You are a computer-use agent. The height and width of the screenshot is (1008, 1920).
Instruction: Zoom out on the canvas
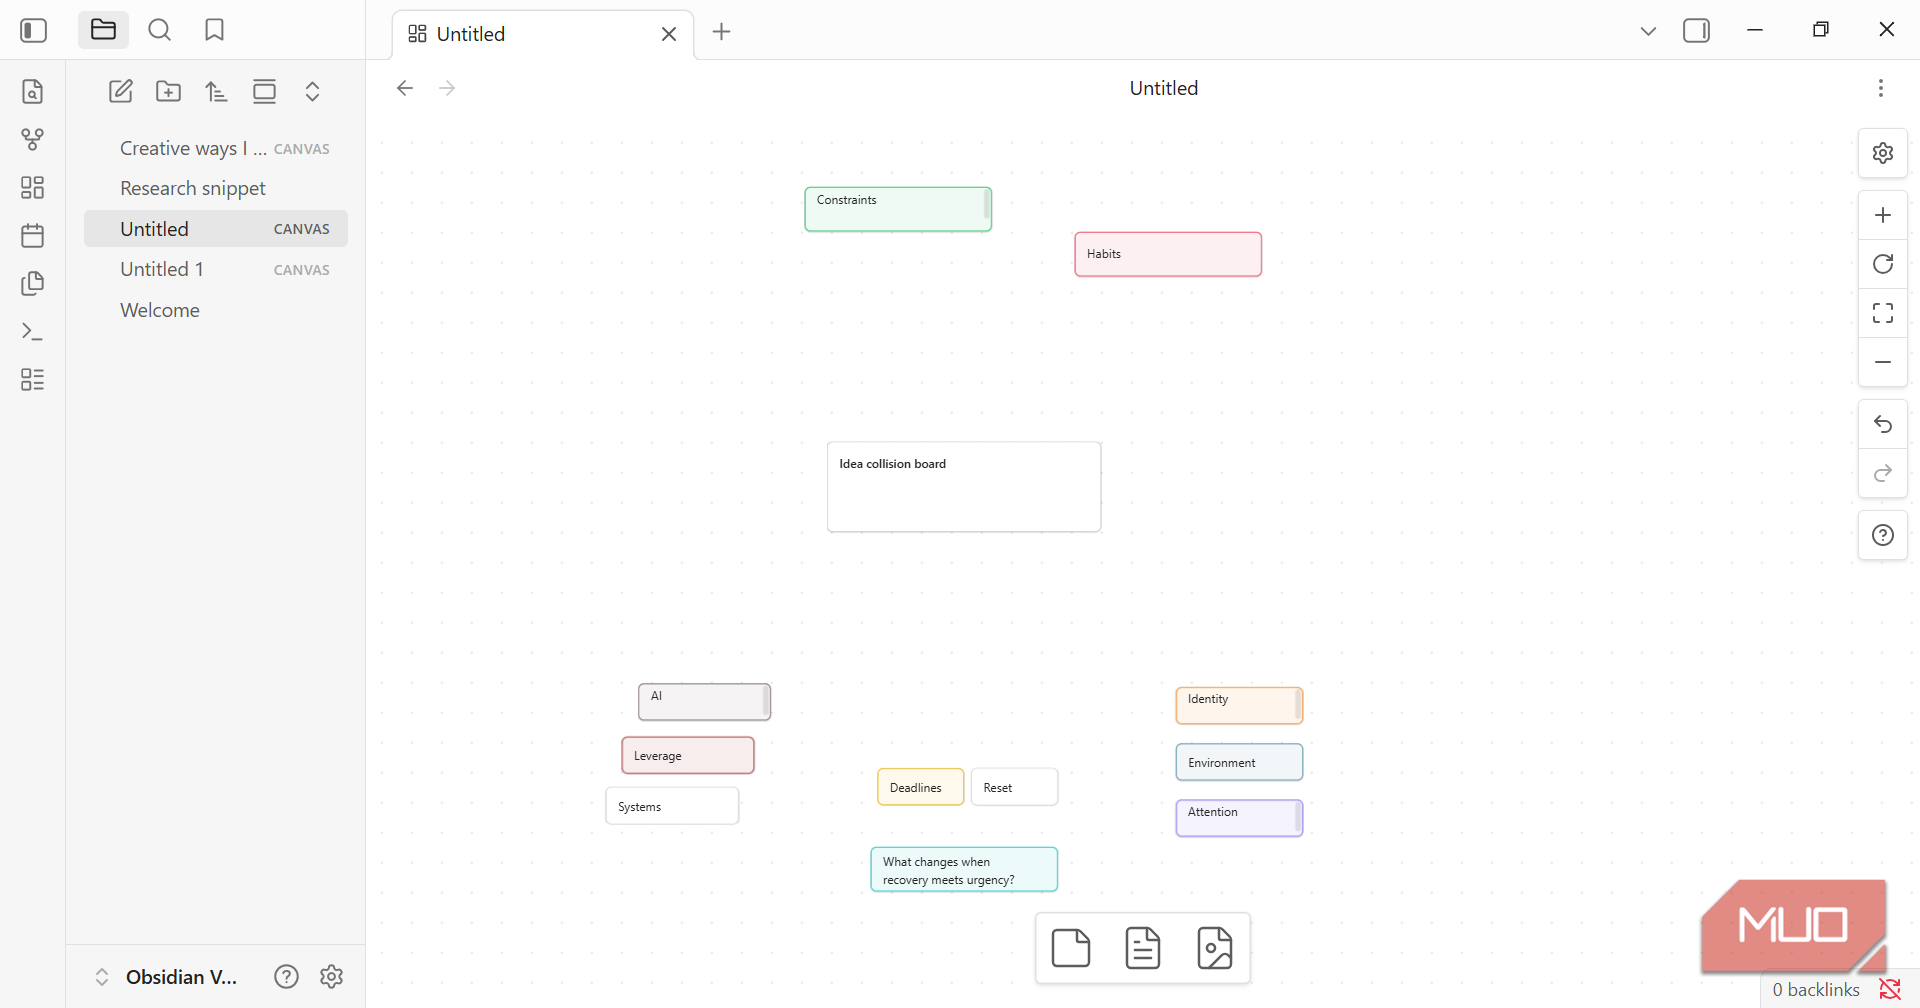click(x=1883, y=362)
